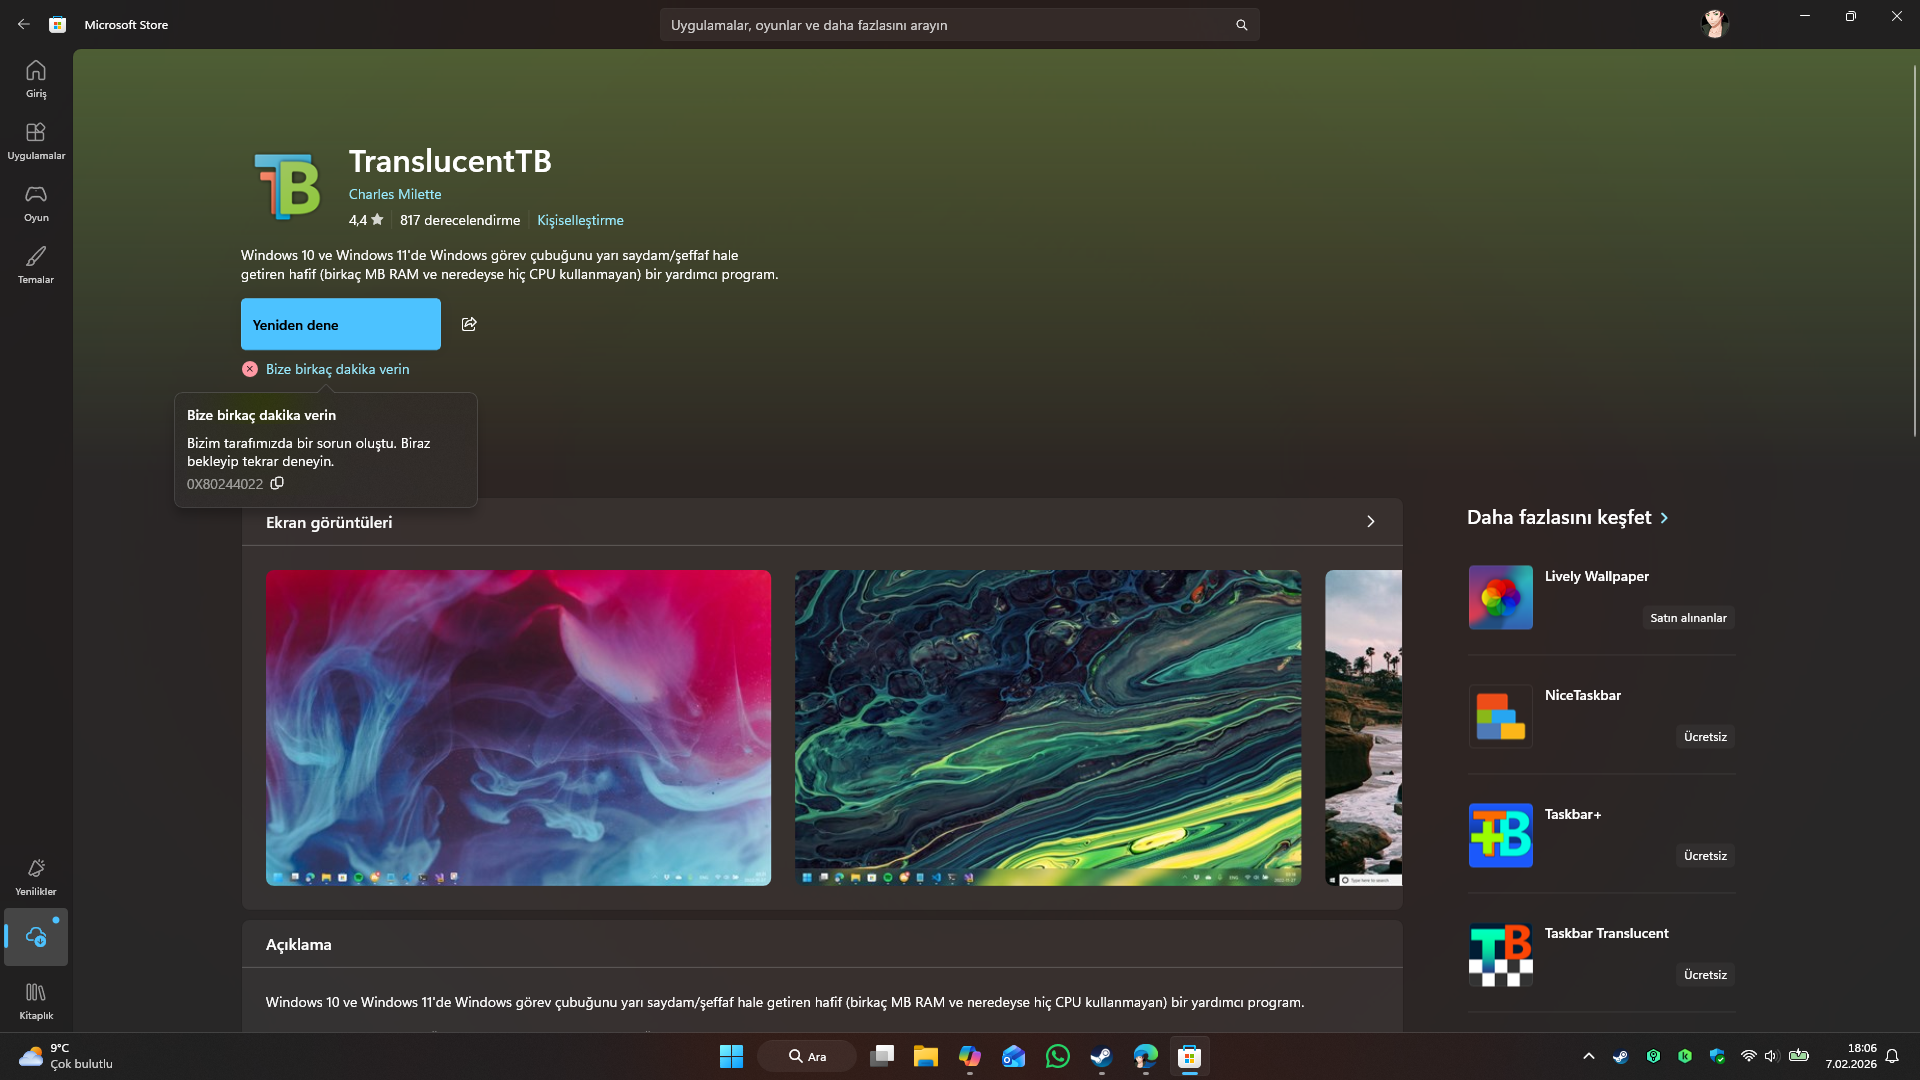Click Ücretsiz button for NiceTaskbar
The height and width of the screenshot is (1080, 1920).
pos(1705,737)
